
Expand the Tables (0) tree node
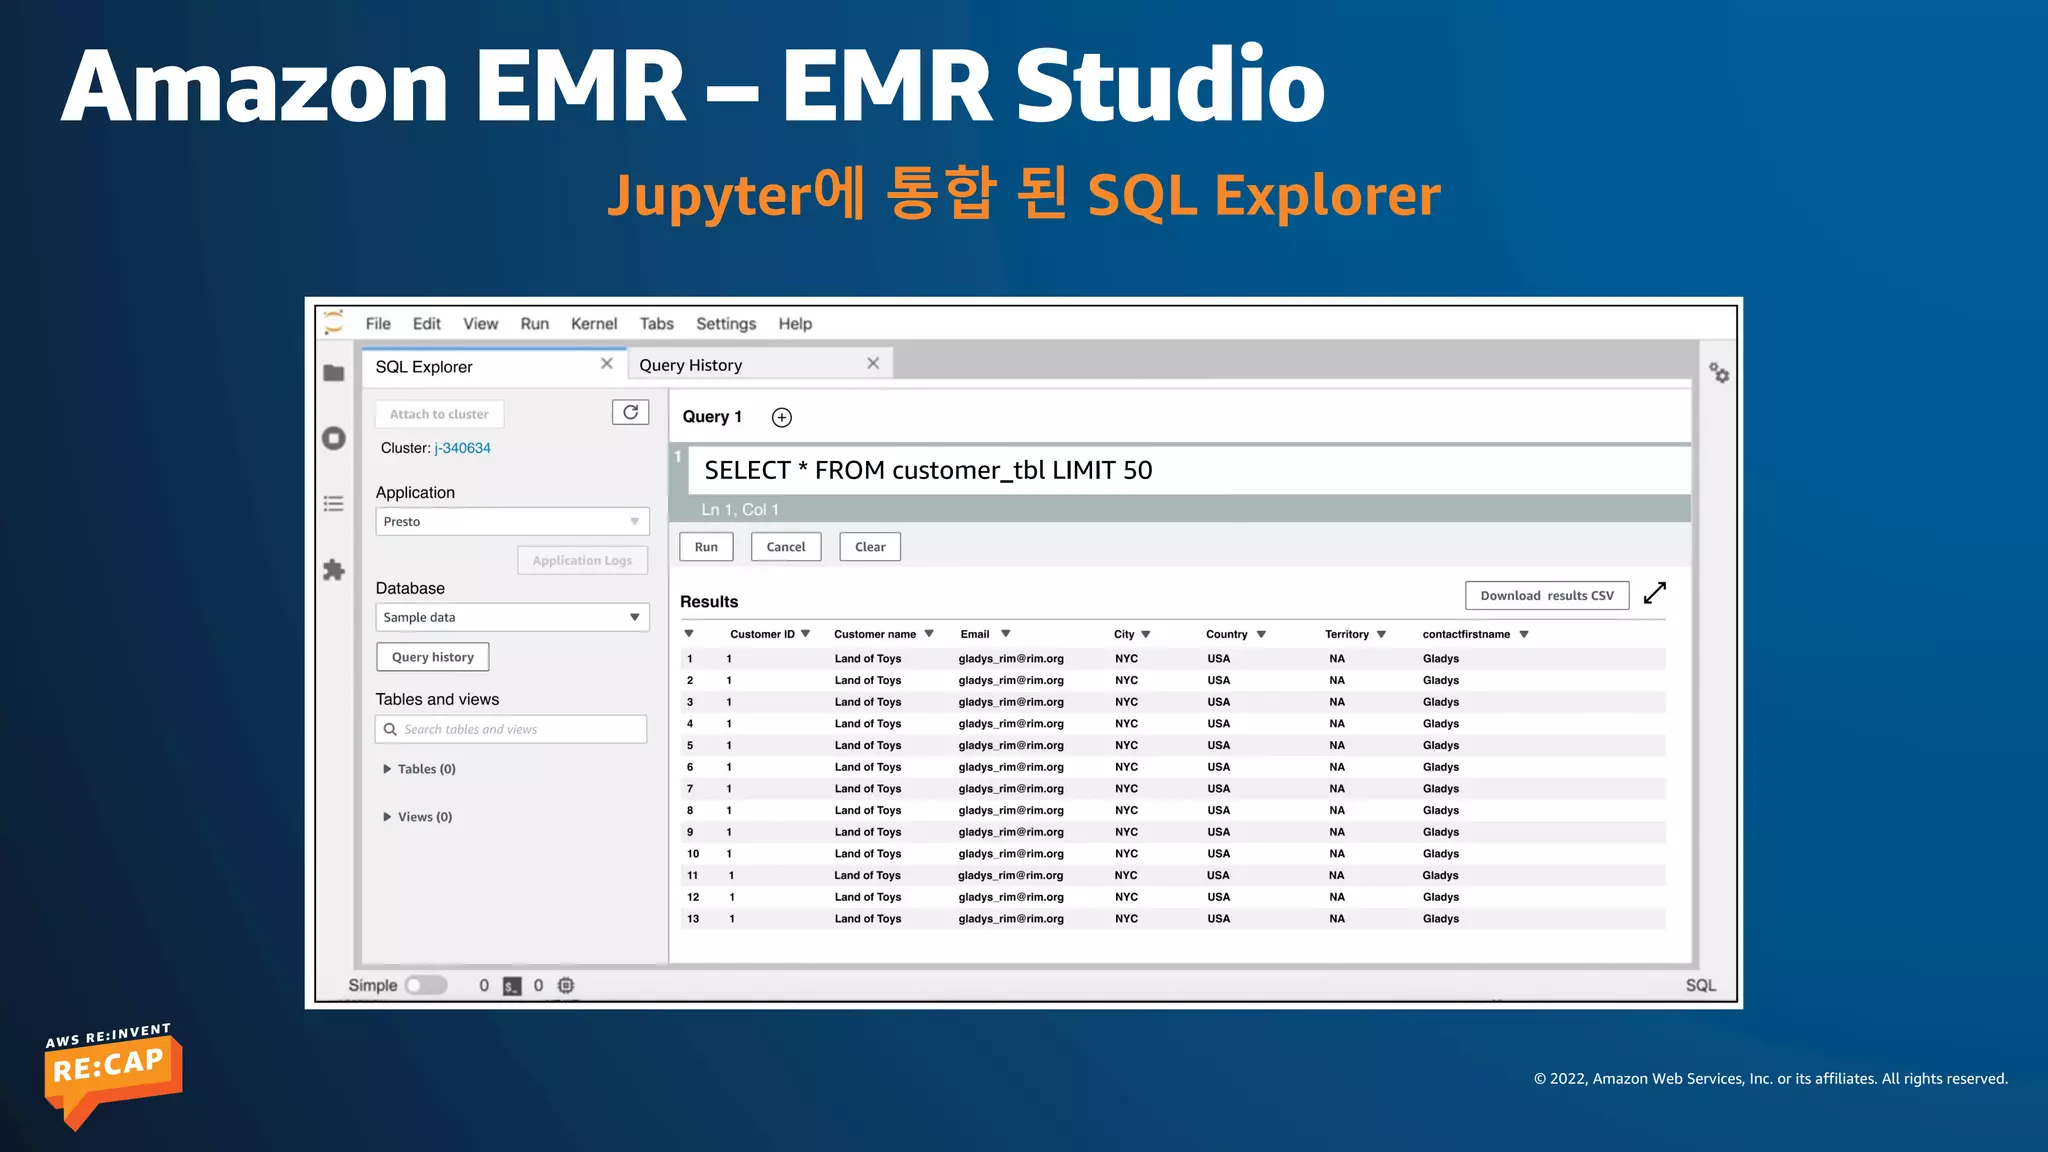[387, 769]
